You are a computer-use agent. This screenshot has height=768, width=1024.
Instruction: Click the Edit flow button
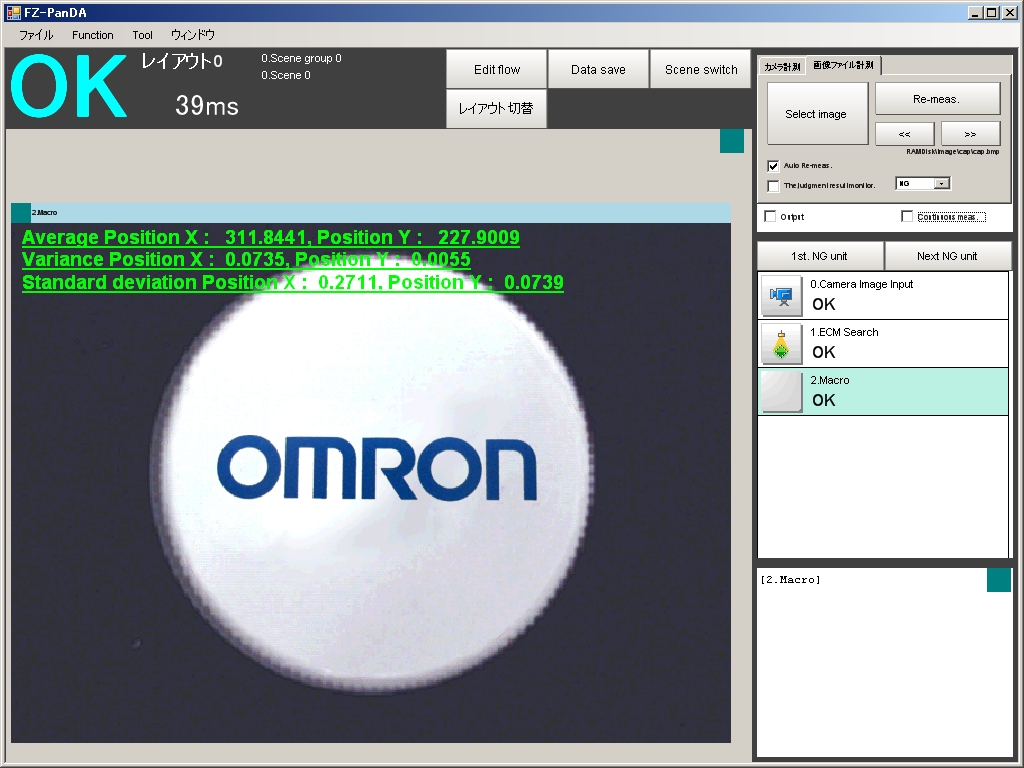[496, 69]
